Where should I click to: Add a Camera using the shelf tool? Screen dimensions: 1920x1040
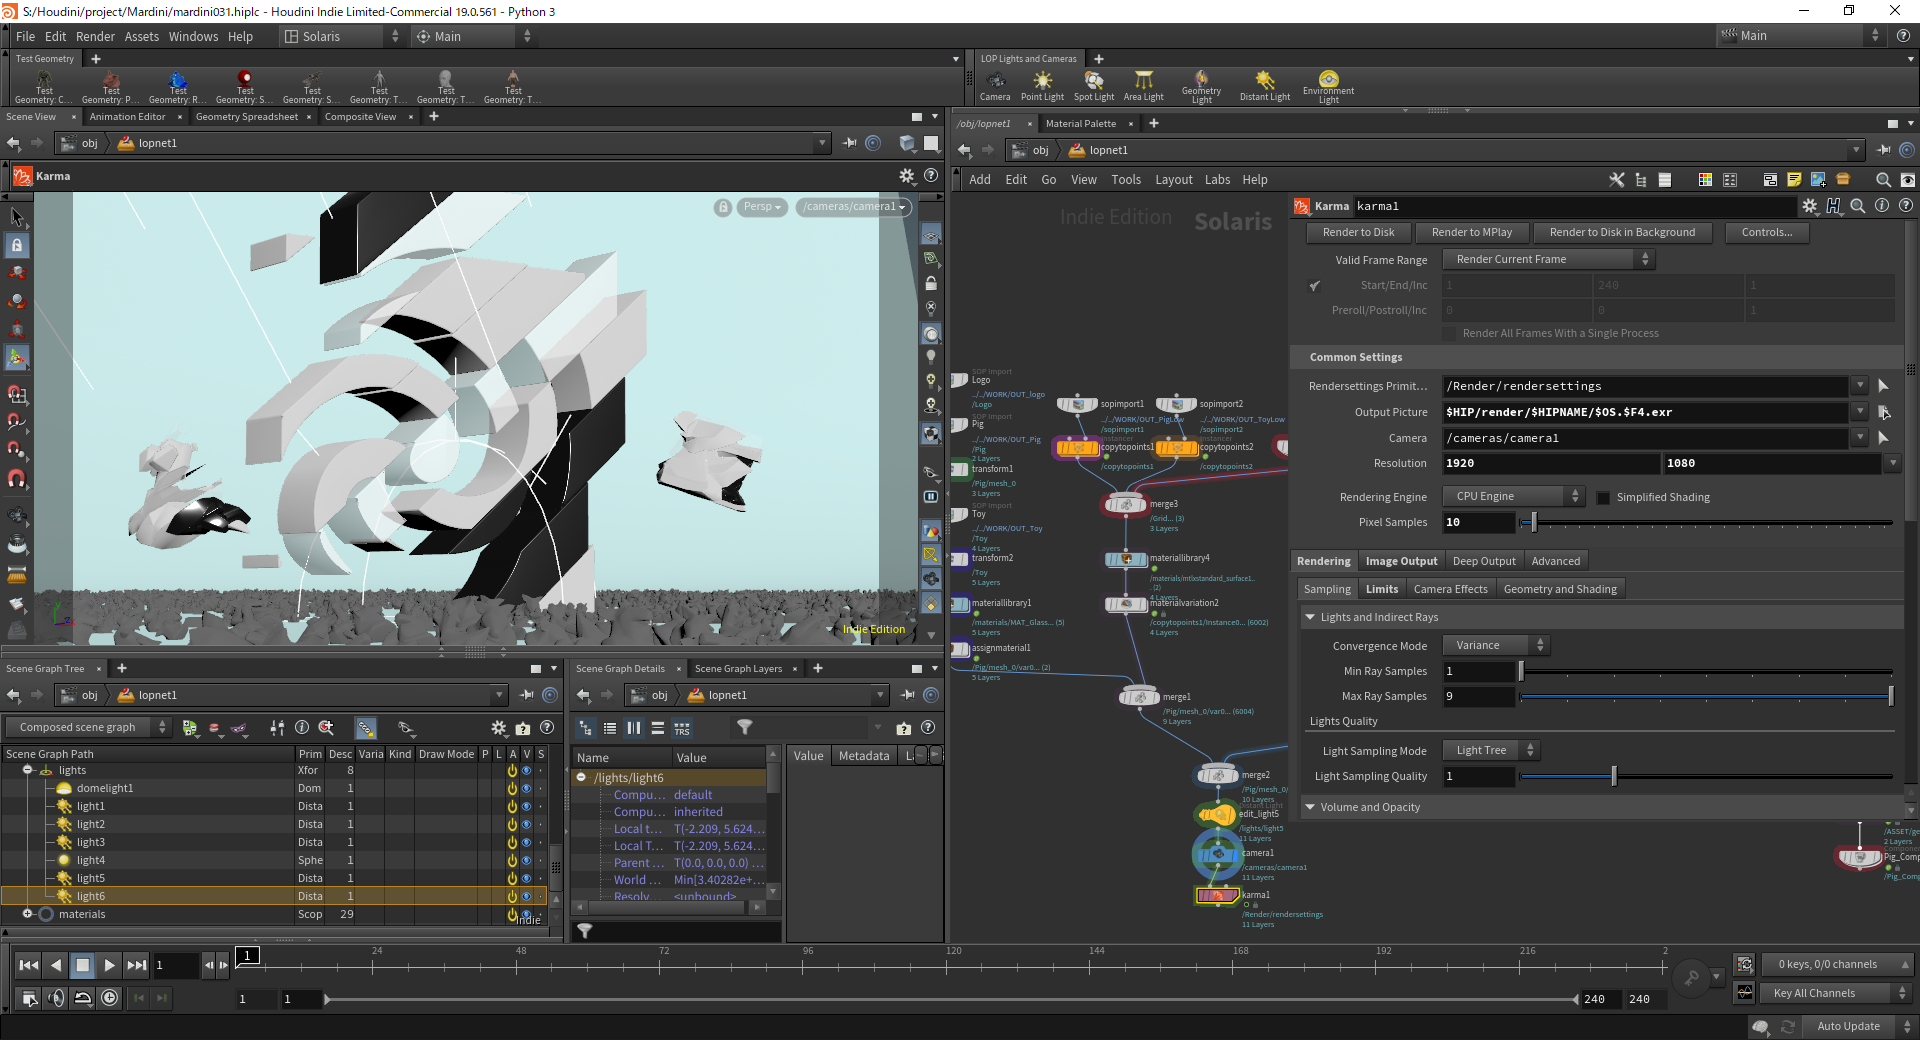pyautogui.click(x=995, y=86)
